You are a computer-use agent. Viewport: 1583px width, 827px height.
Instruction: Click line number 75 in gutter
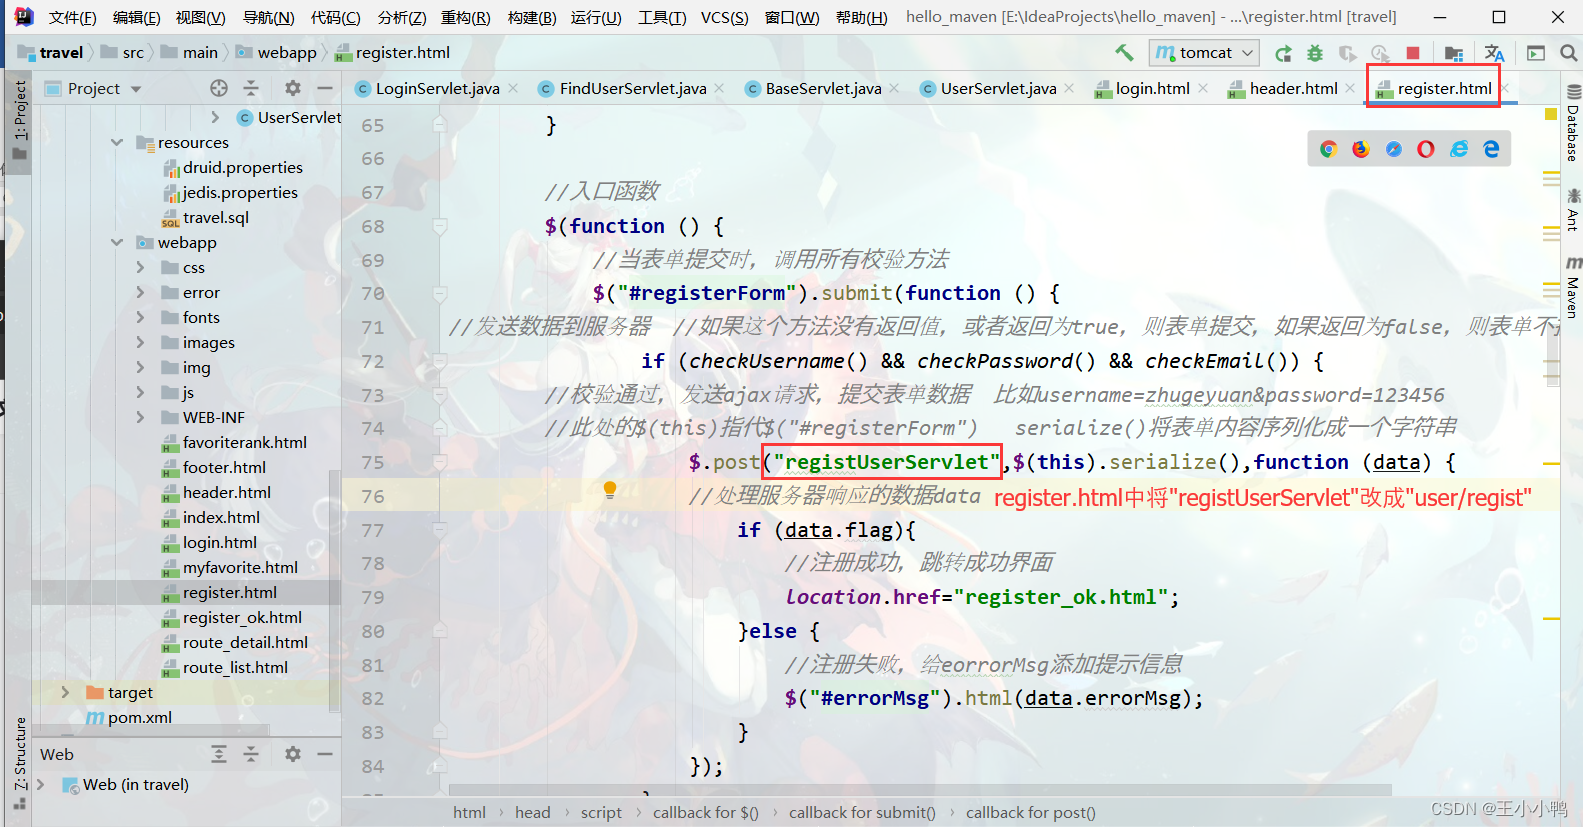373,462
